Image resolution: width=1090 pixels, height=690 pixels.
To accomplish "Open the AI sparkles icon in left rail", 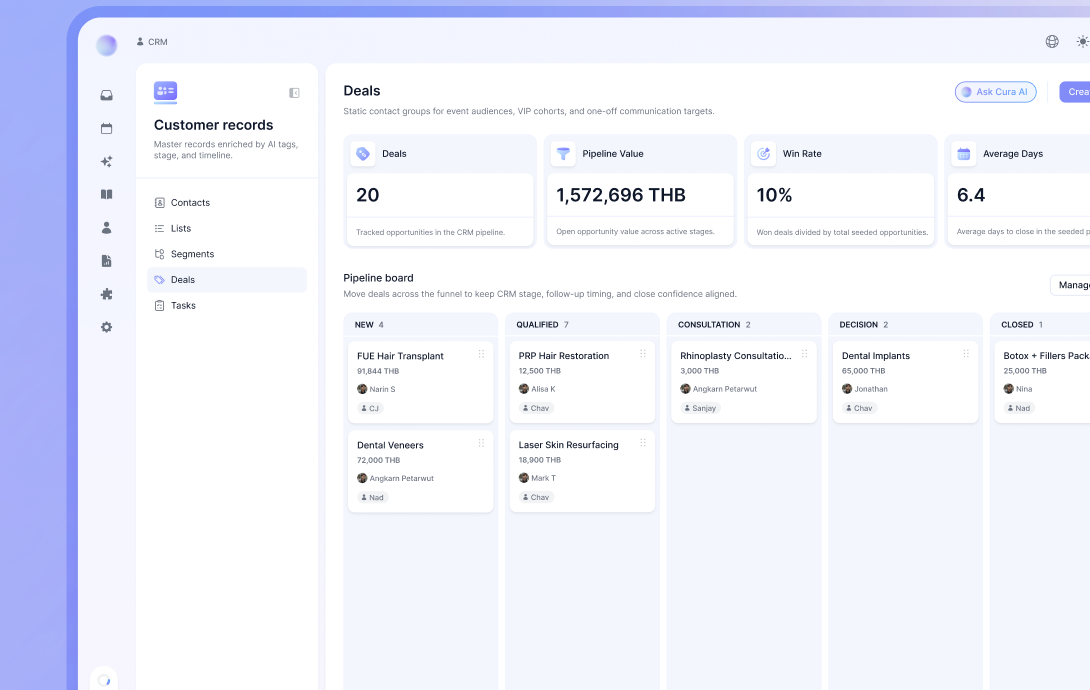I will pos(106,161).
